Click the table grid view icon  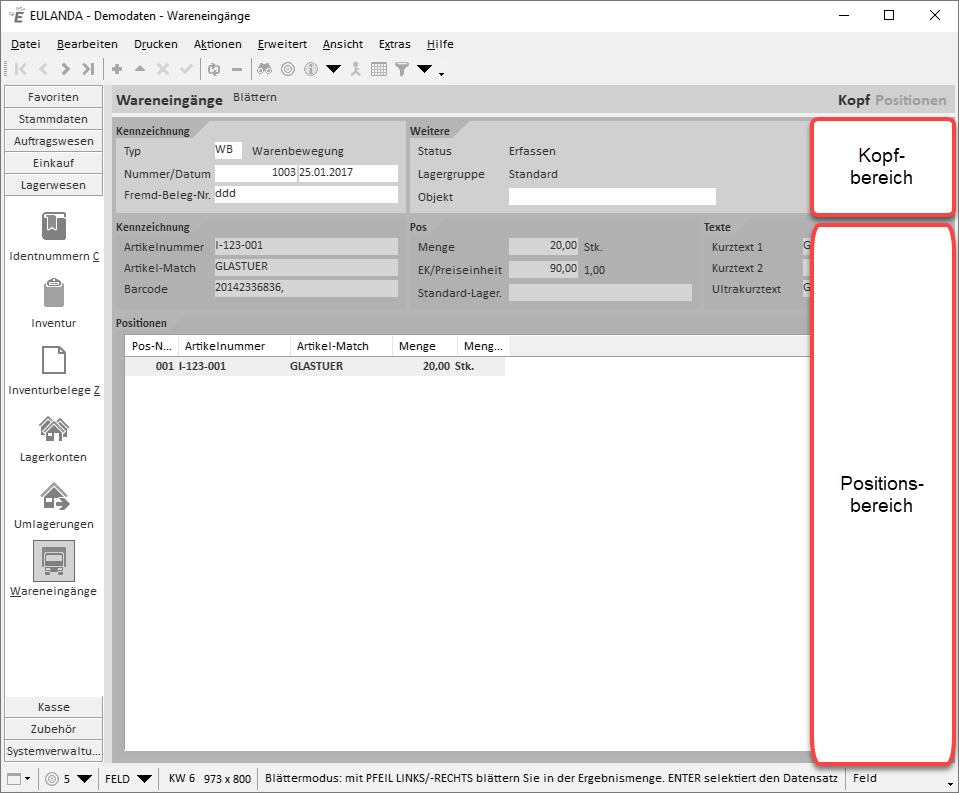coord(379,69)
